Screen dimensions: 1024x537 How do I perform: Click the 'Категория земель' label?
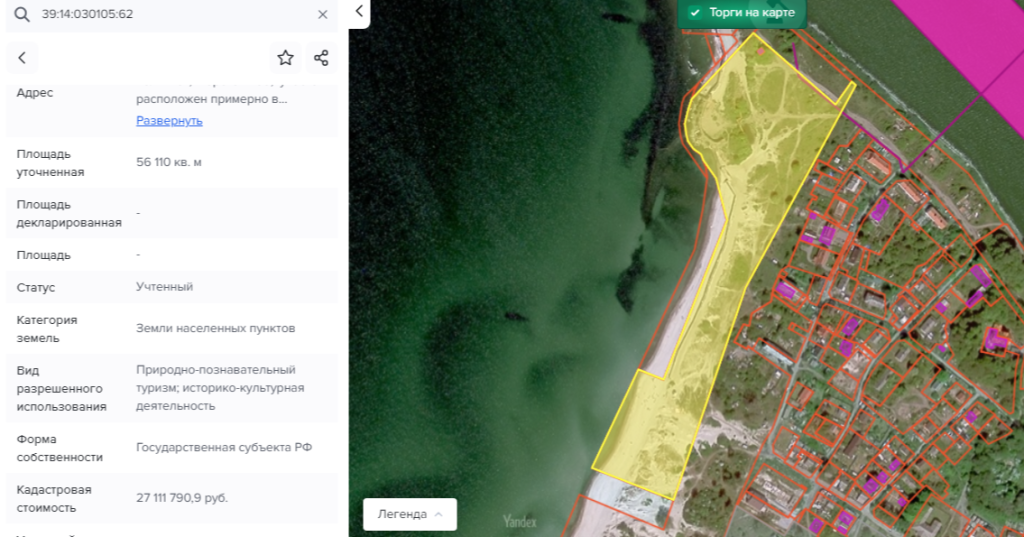(47, 329)
